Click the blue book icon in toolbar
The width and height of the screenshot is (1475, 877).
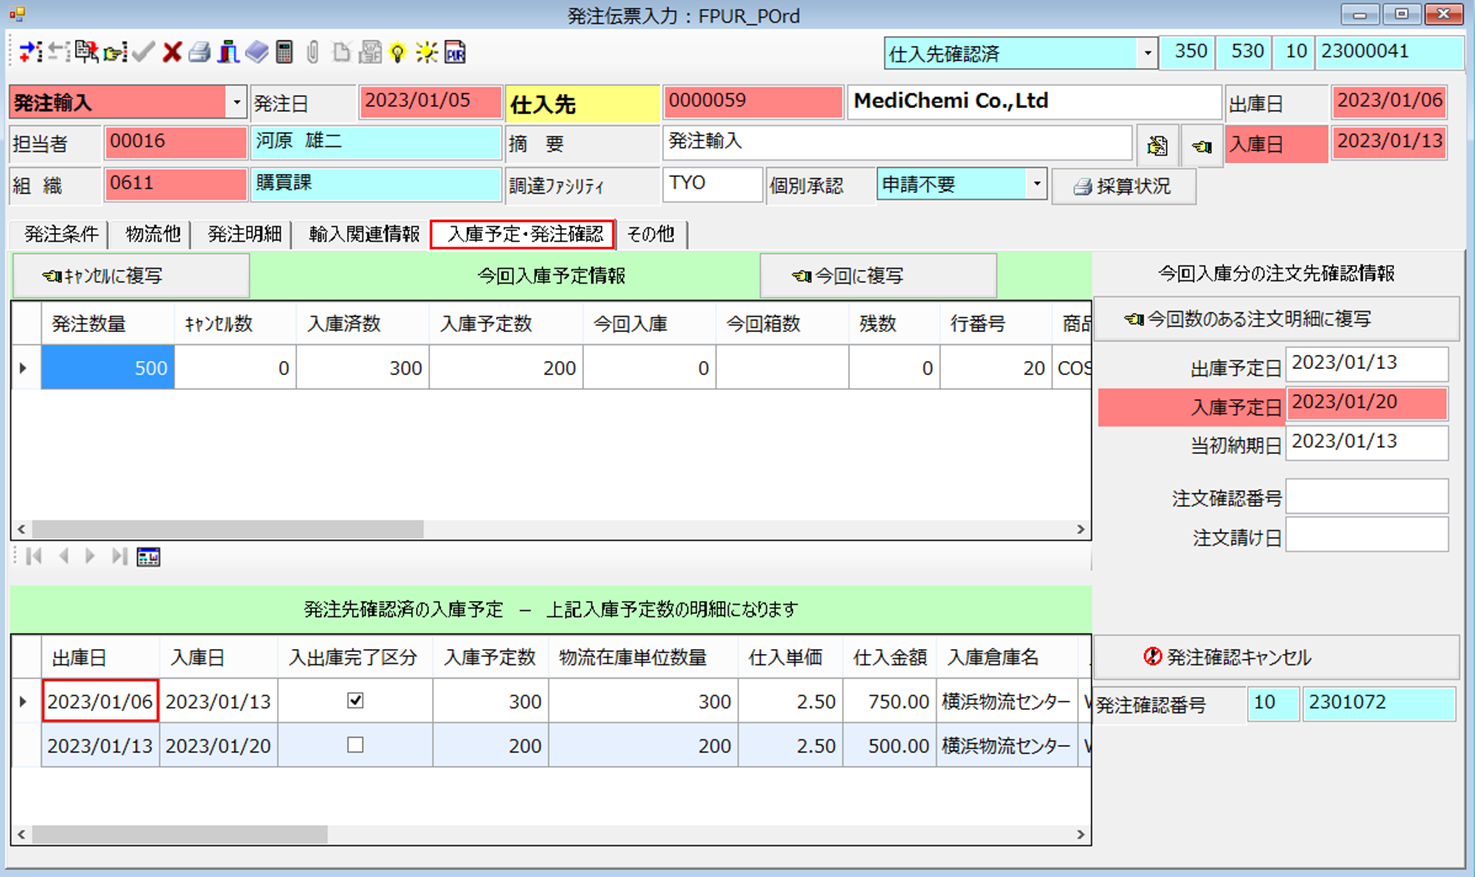point(257,52)
